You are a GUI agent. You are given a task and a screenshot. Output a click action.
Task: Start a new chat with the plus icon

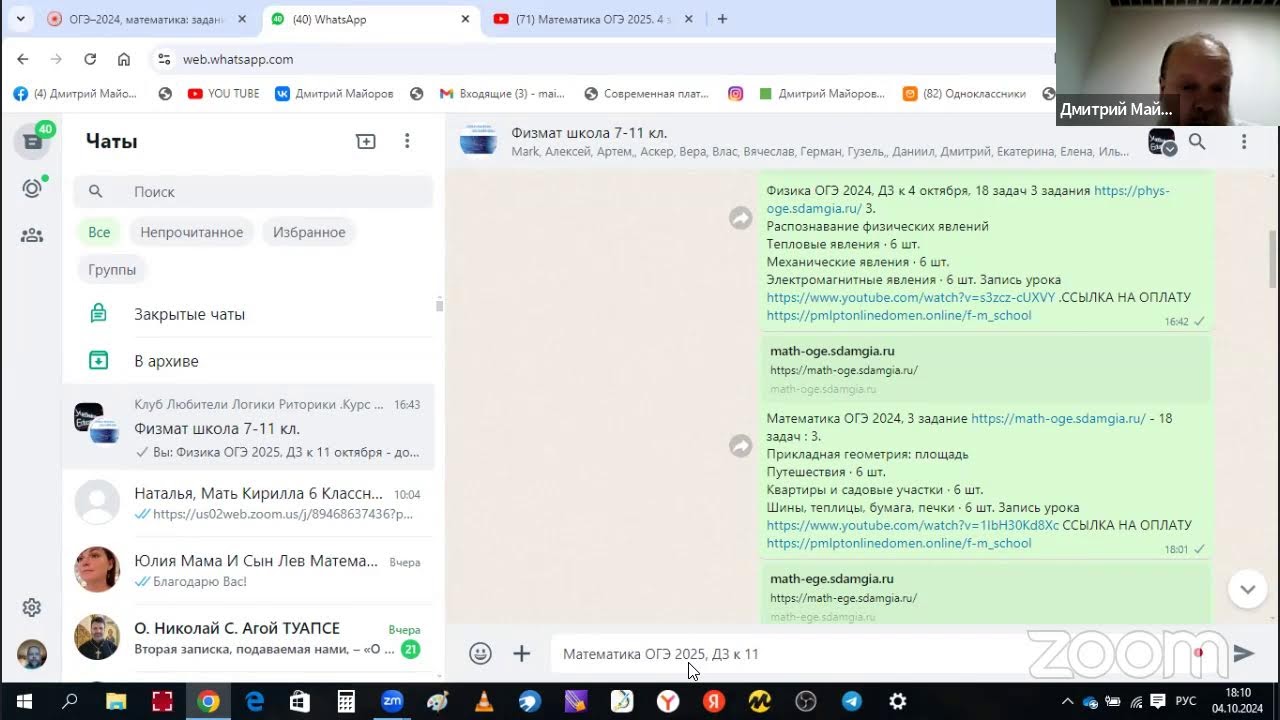click(366, 141)
